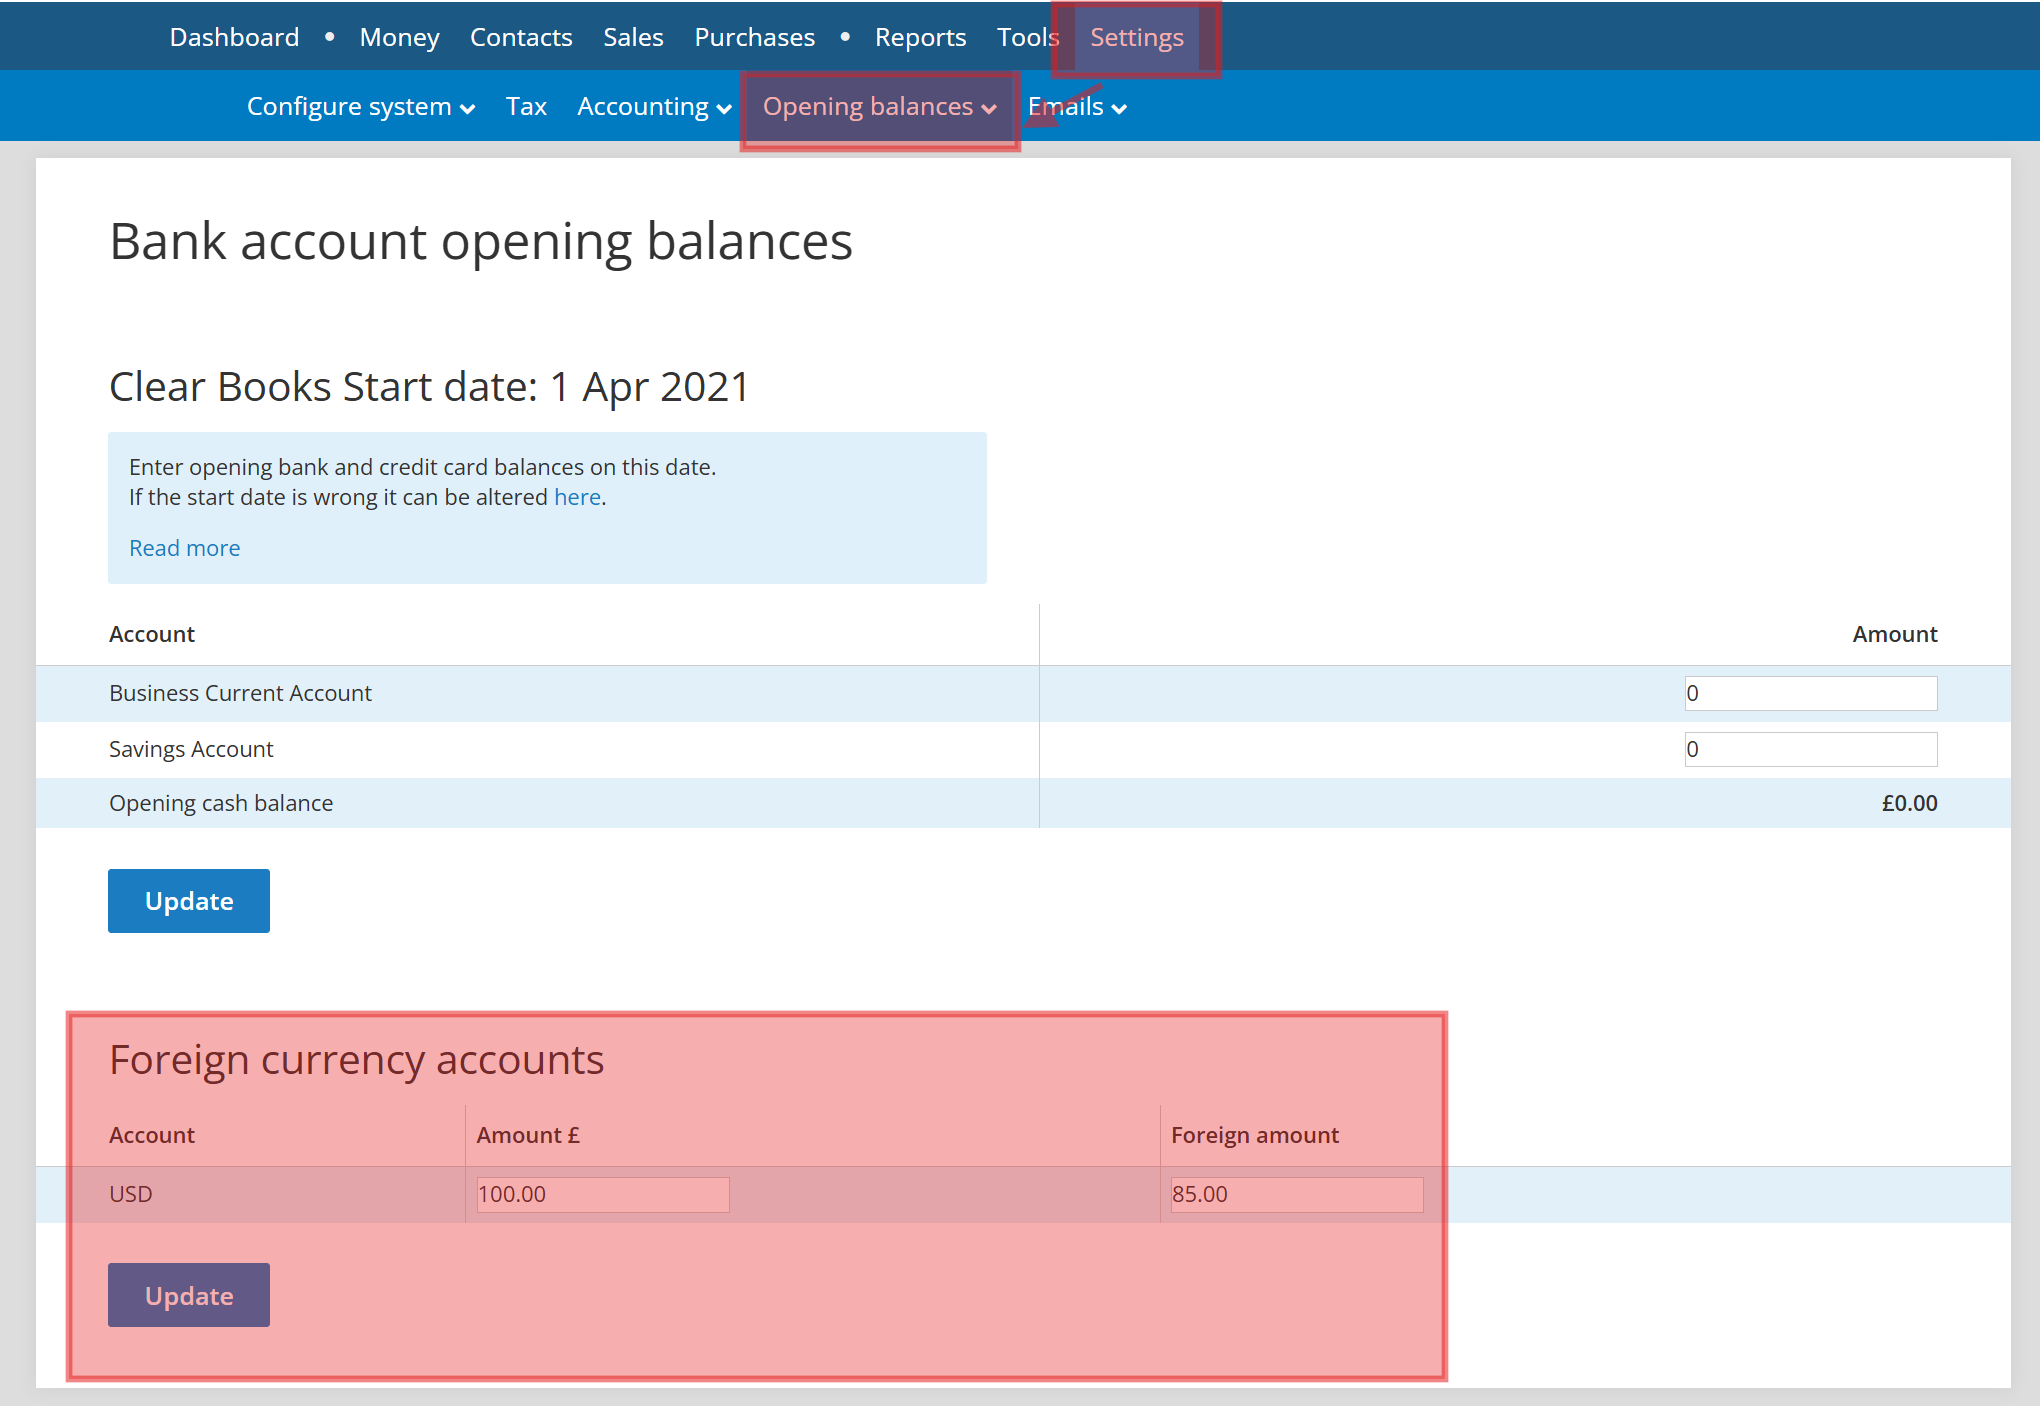
Task: Open the Tax submenu item
Action: pyautogui.click(x=526, y=107)
